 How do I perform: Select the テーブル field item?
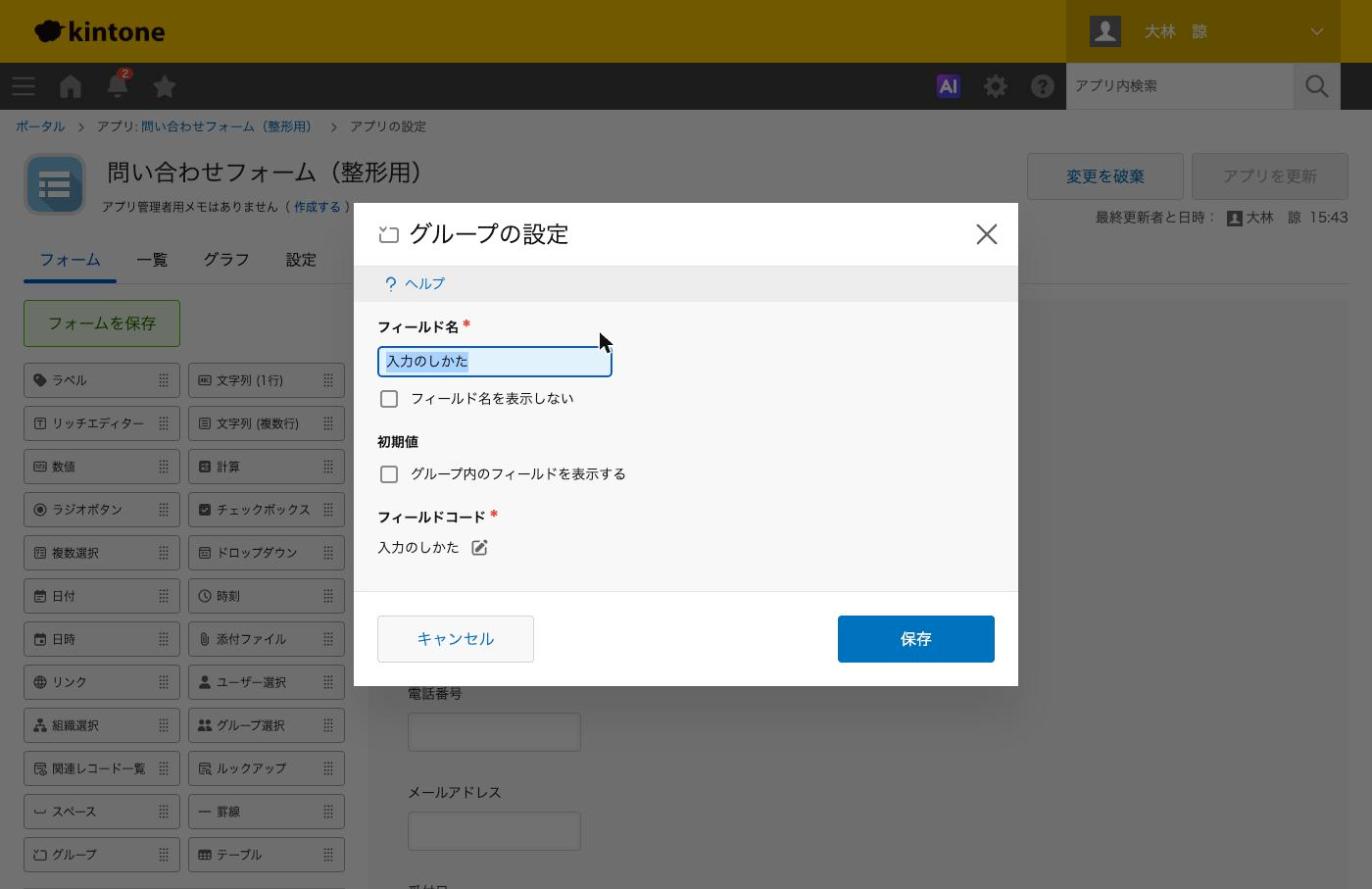tap(266, 854)
